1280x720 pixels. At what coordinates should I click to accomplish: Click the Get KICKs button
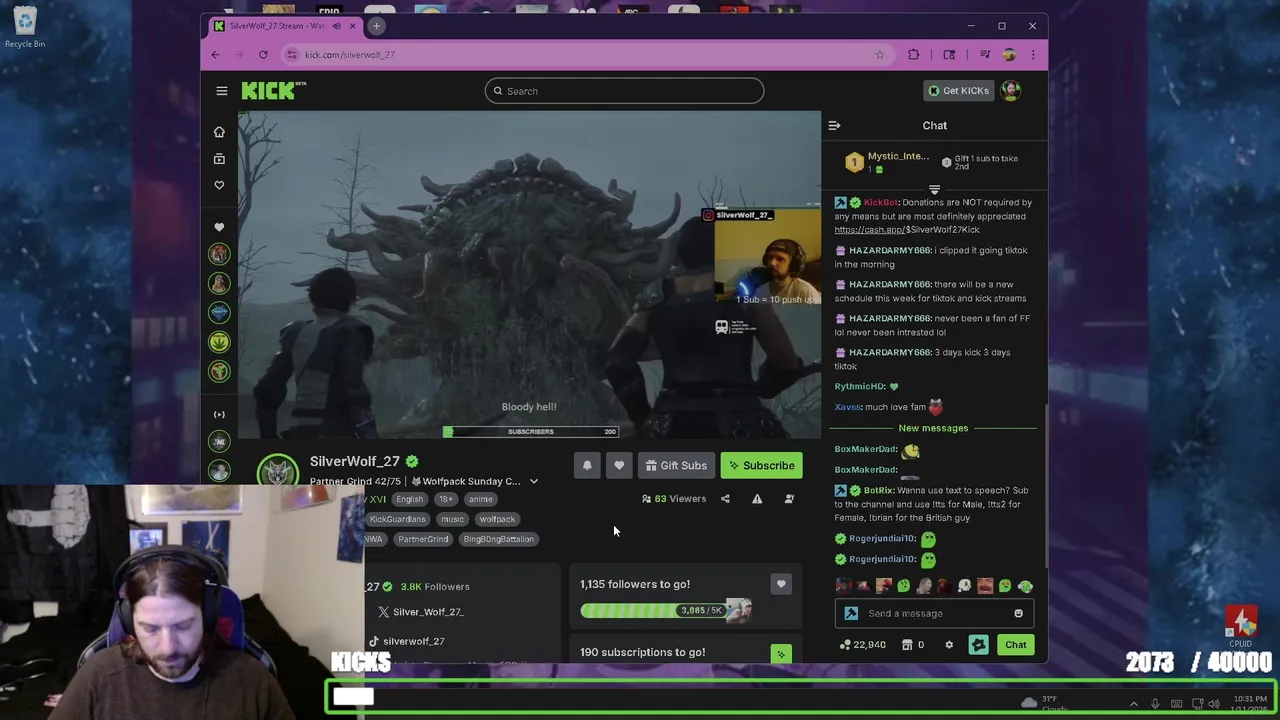click(x=958, y=91)
